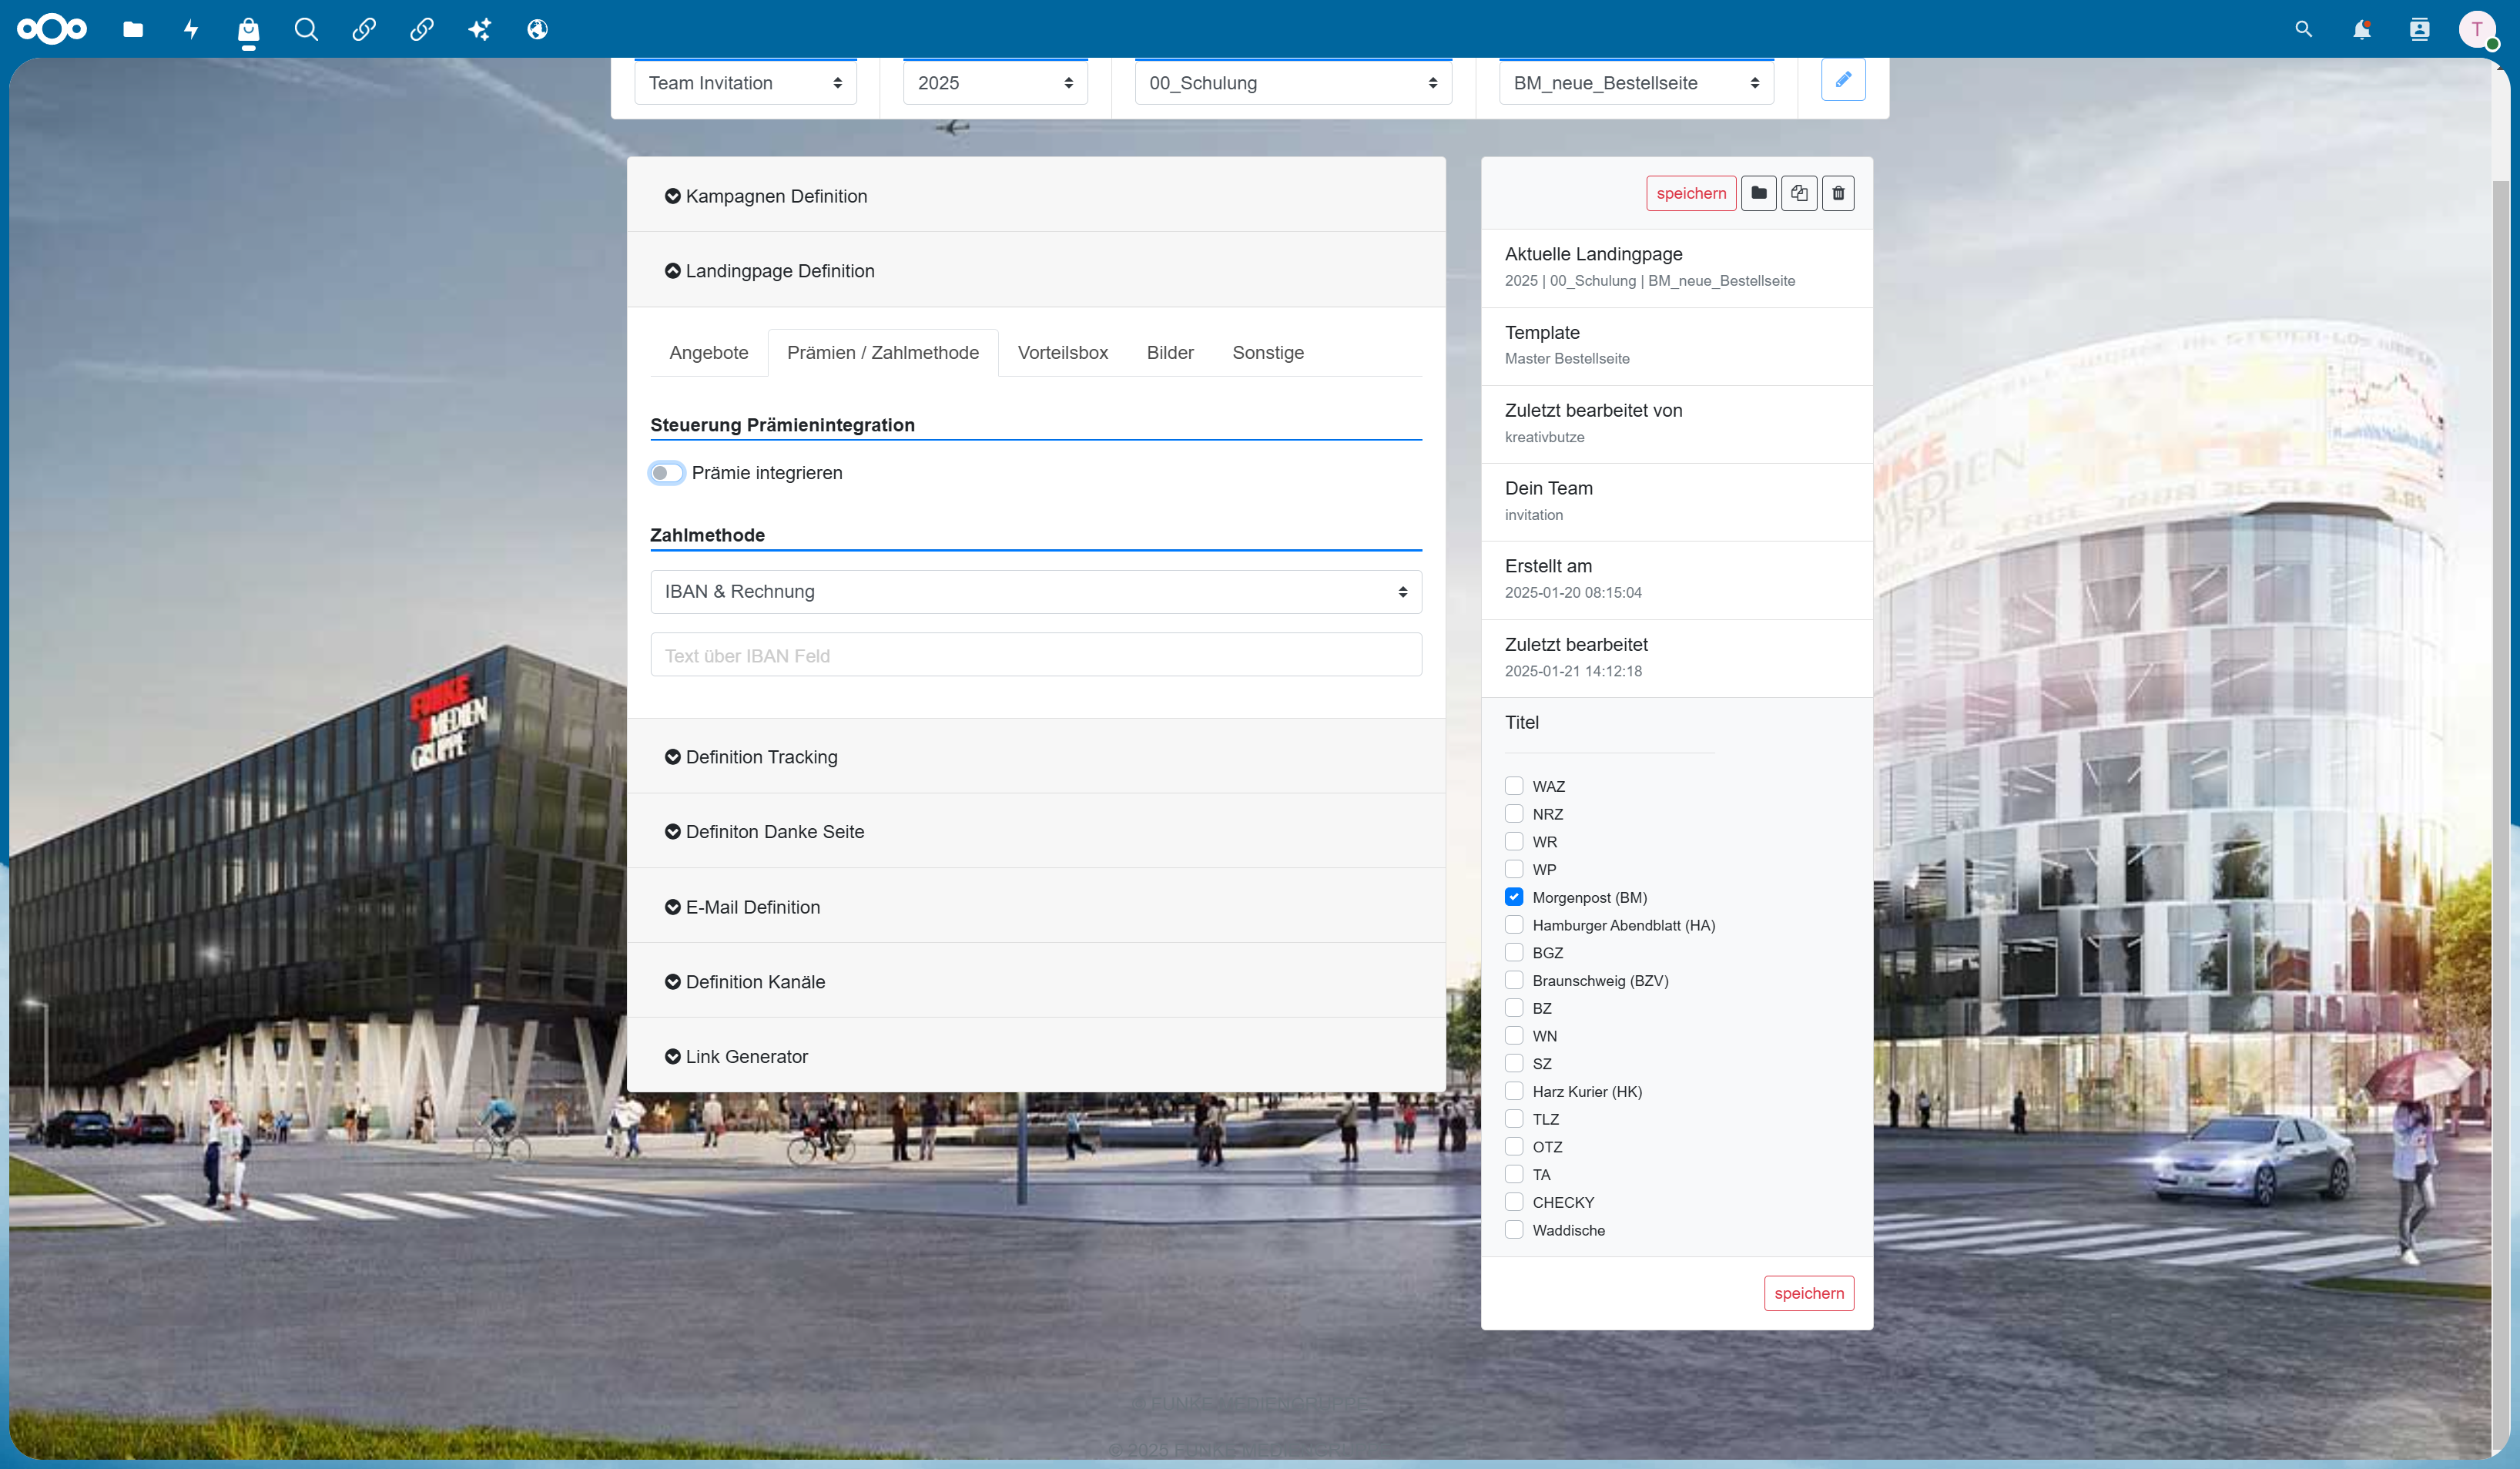
Task: Expand the Link Generator section
Action: pyautogui.click(x=1036, y=1056)
